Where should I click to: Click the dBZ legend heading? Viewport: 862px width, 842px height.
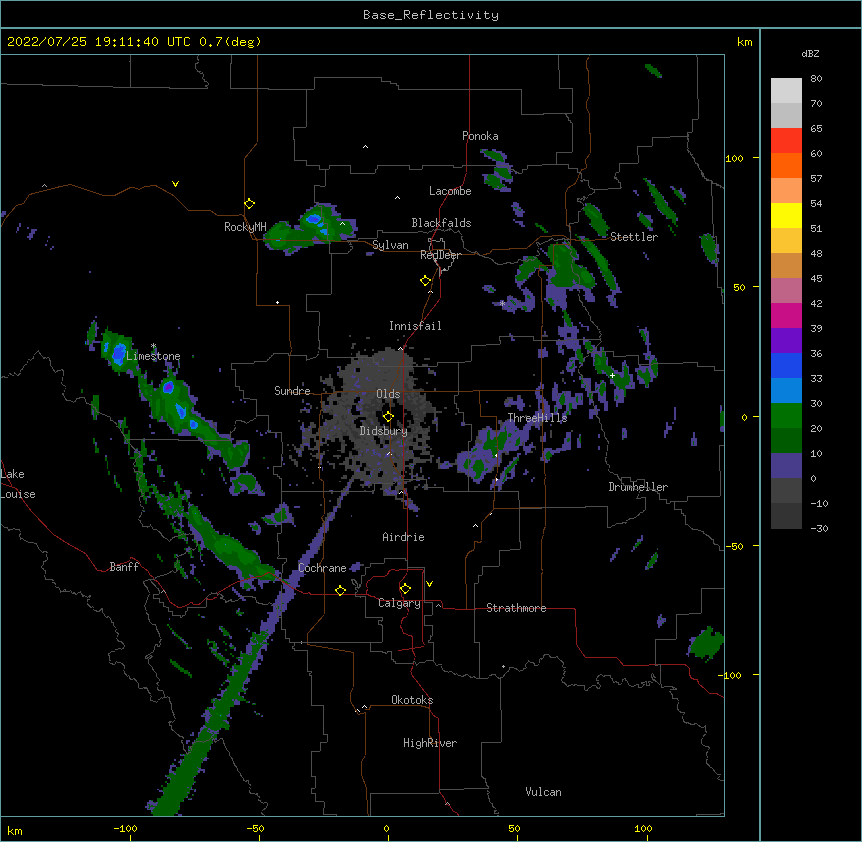(810, 54)
